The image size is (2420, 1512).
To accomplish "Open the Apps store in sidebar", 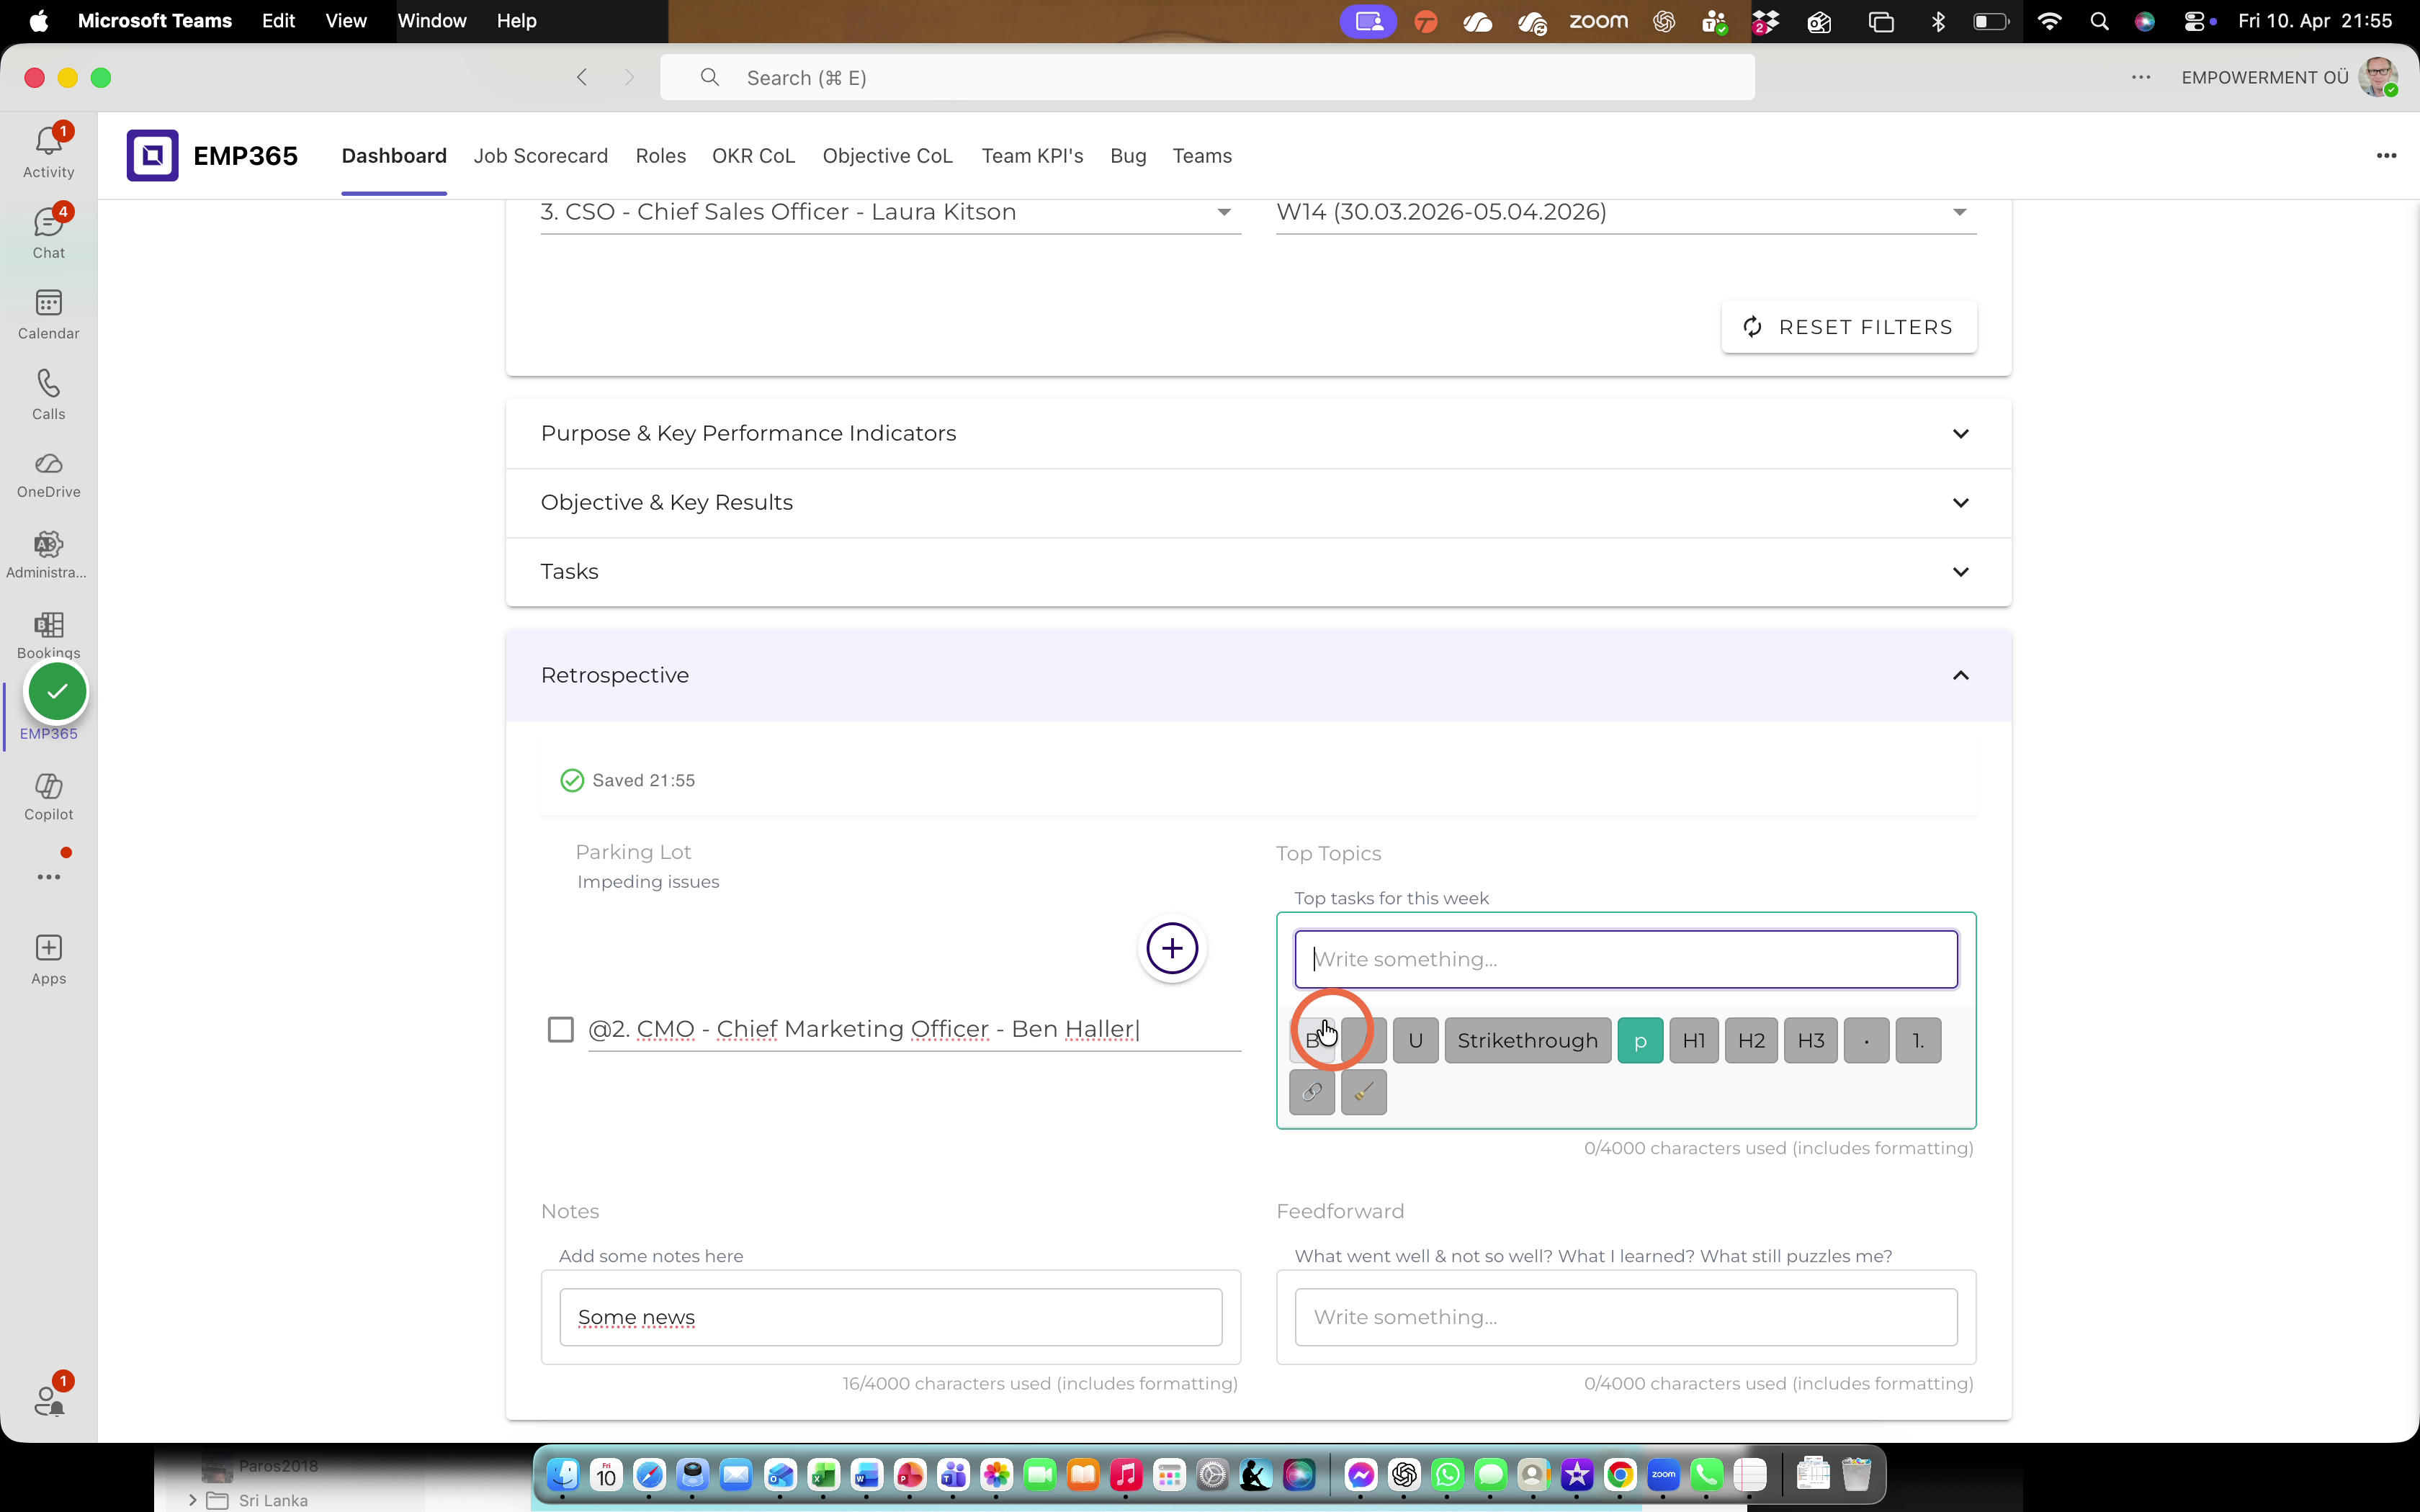I will click(48, 959).
